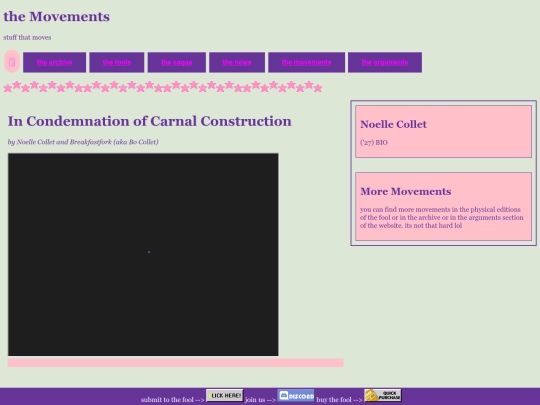The width and height of the screenshot is (540, 405).
Task: Open the archive page
Action: pos(54,62)
